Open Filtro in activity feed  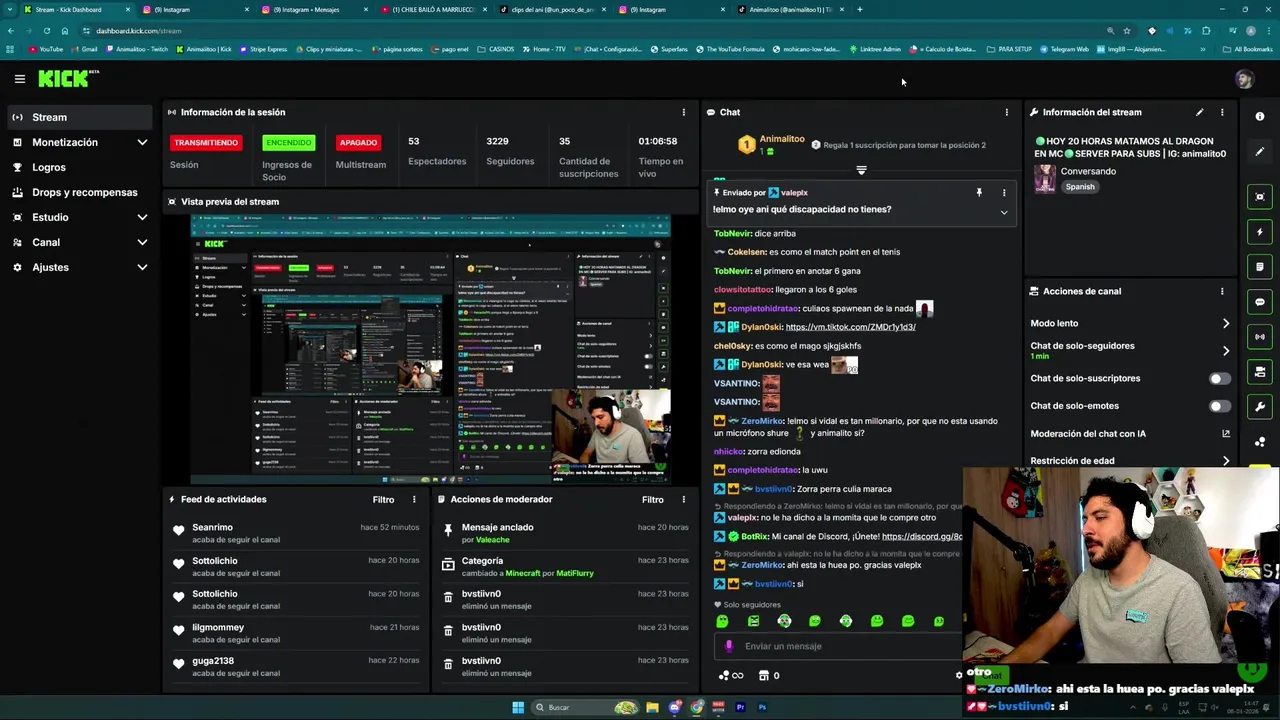(x=383, y=499)
